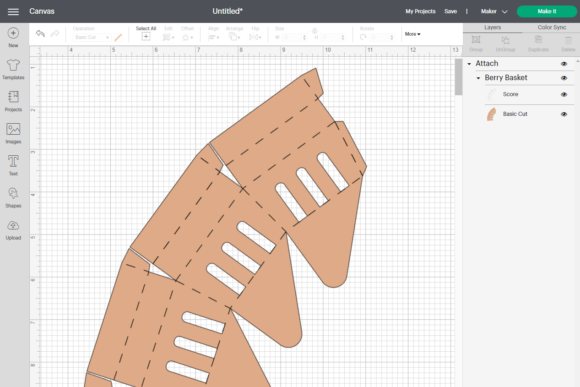Open the Templates panel
580x387 pixels.
click(13, 70)
